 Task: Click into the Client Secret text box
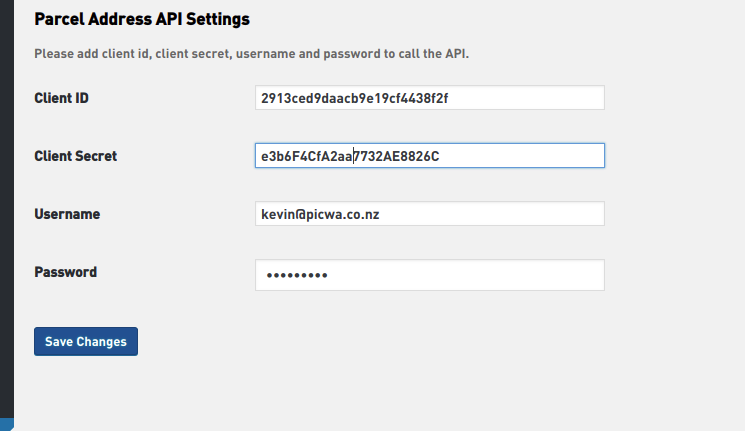(x=430, y=156)
